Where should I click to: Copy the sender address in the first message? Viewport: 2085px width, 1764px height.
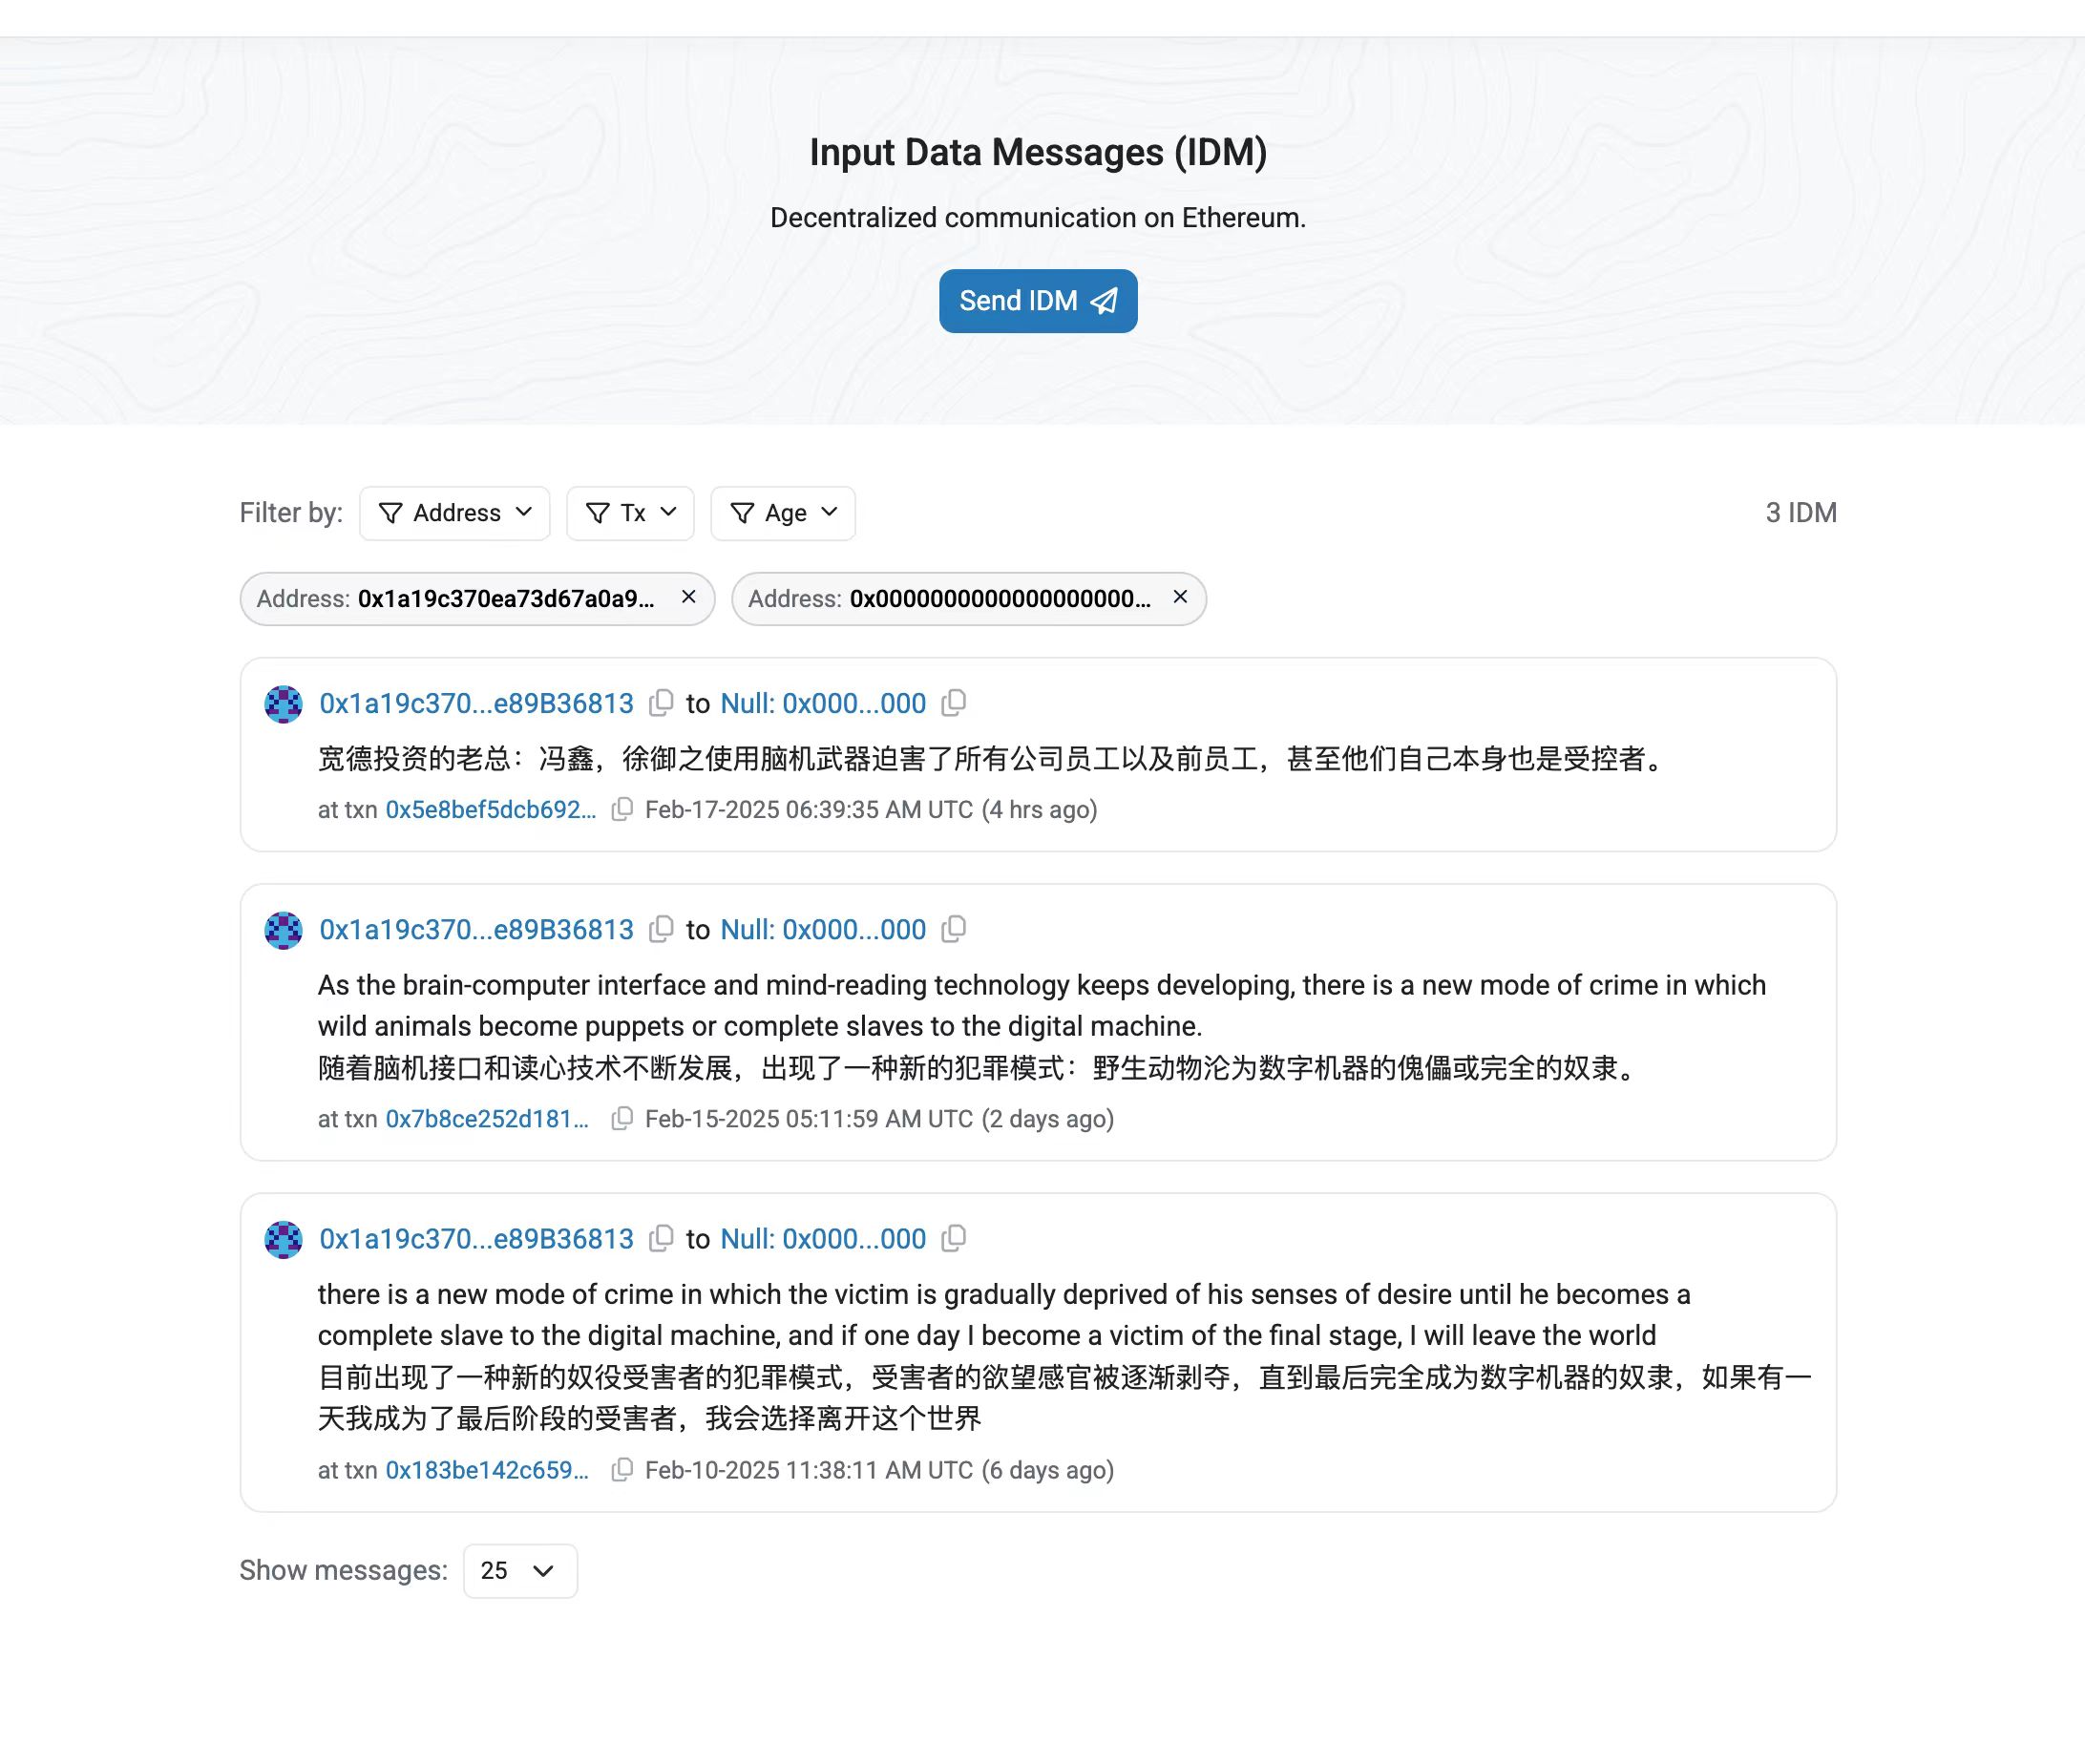661,703
